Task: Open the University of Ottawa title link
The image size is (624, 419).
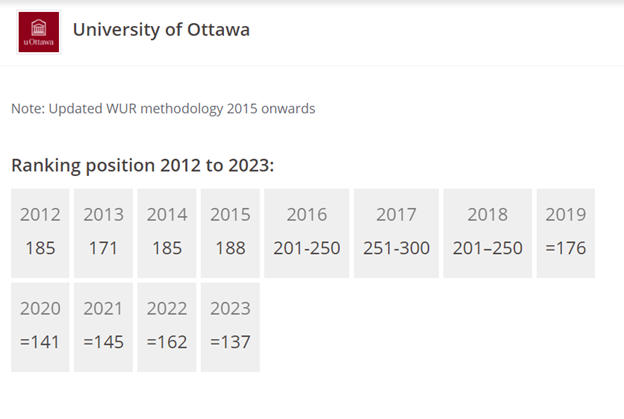Action: pos(161,30)
